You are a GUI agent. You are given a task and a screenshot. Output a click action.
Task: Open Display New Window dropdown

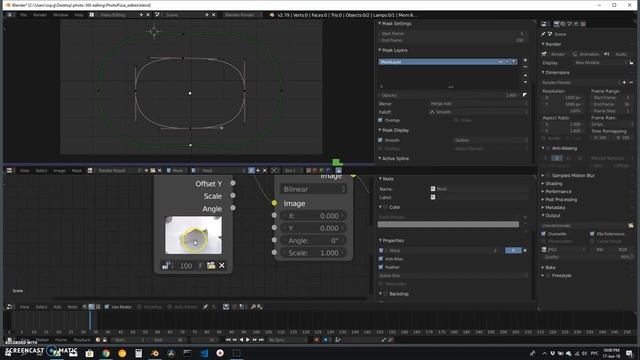(600, 63)
